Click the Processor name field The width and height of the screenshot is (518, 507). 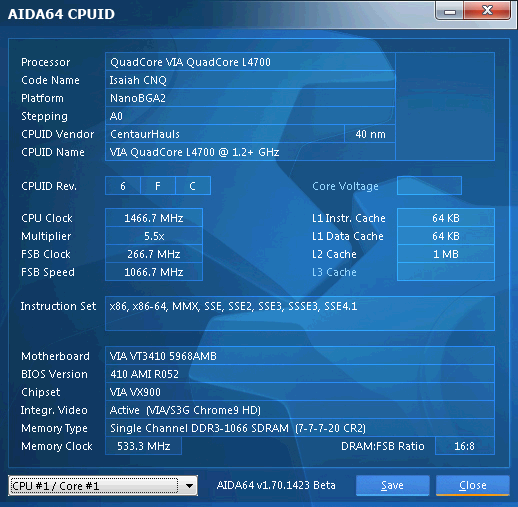250,62
